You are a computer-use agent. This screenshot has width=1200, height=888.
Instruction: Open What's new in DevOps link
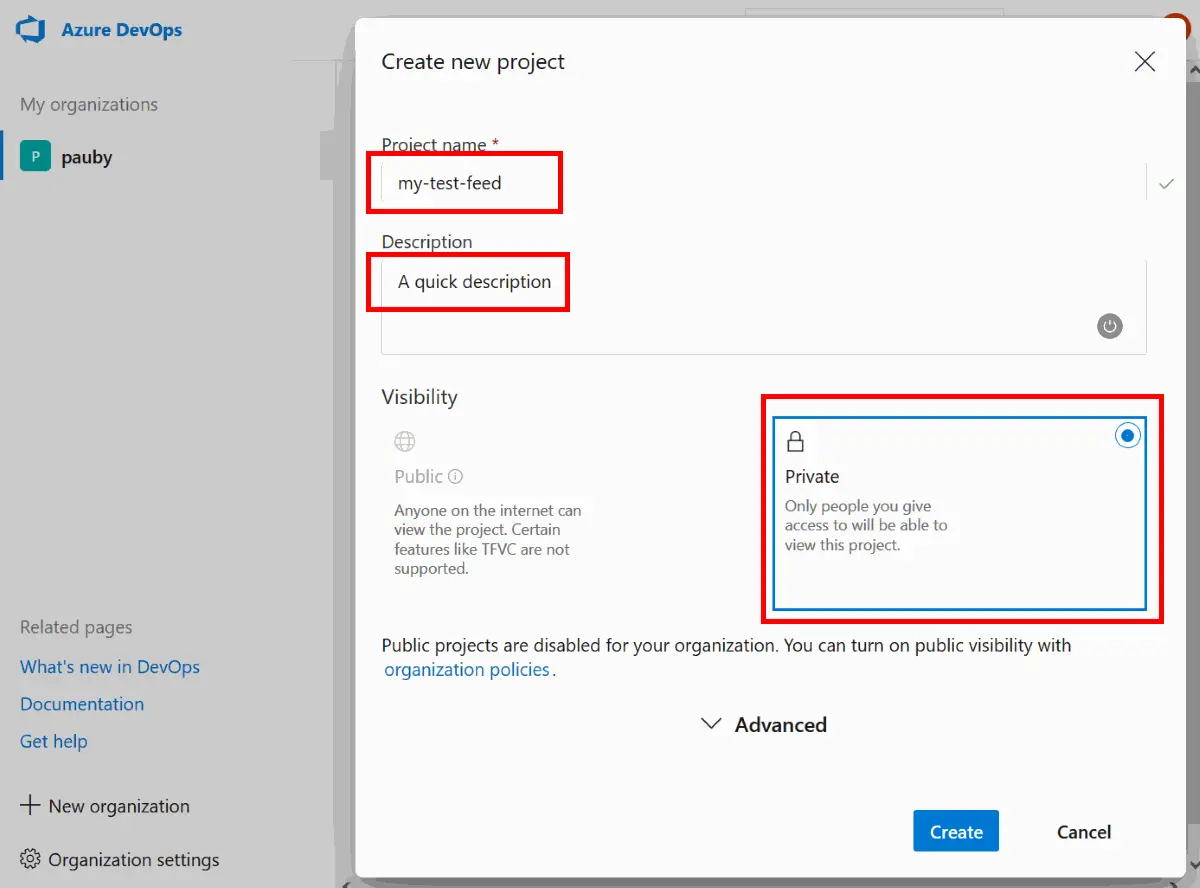[110, 667]
